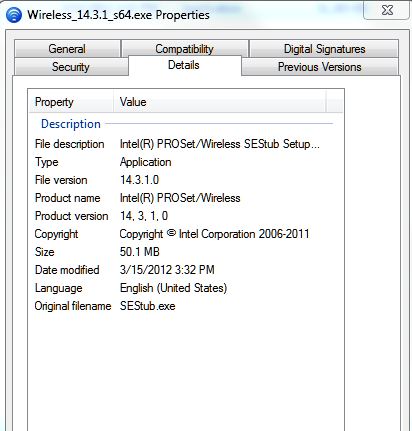Close the Properties dialog
The width and height of the screenshot is (412, 431).
click(x=387, y=10)
